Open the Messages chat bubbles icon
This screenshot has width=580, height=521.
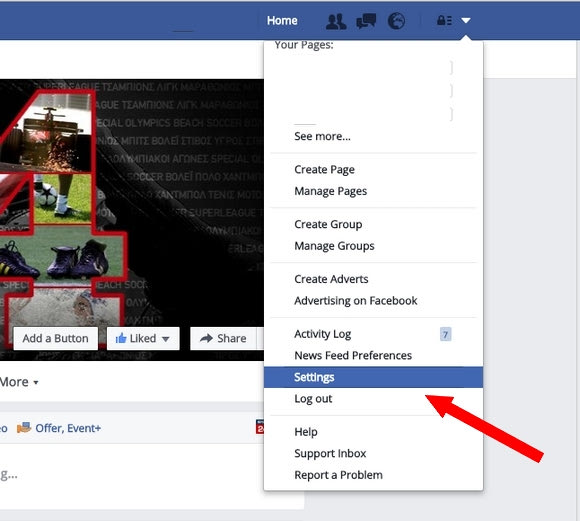(366, 21)
